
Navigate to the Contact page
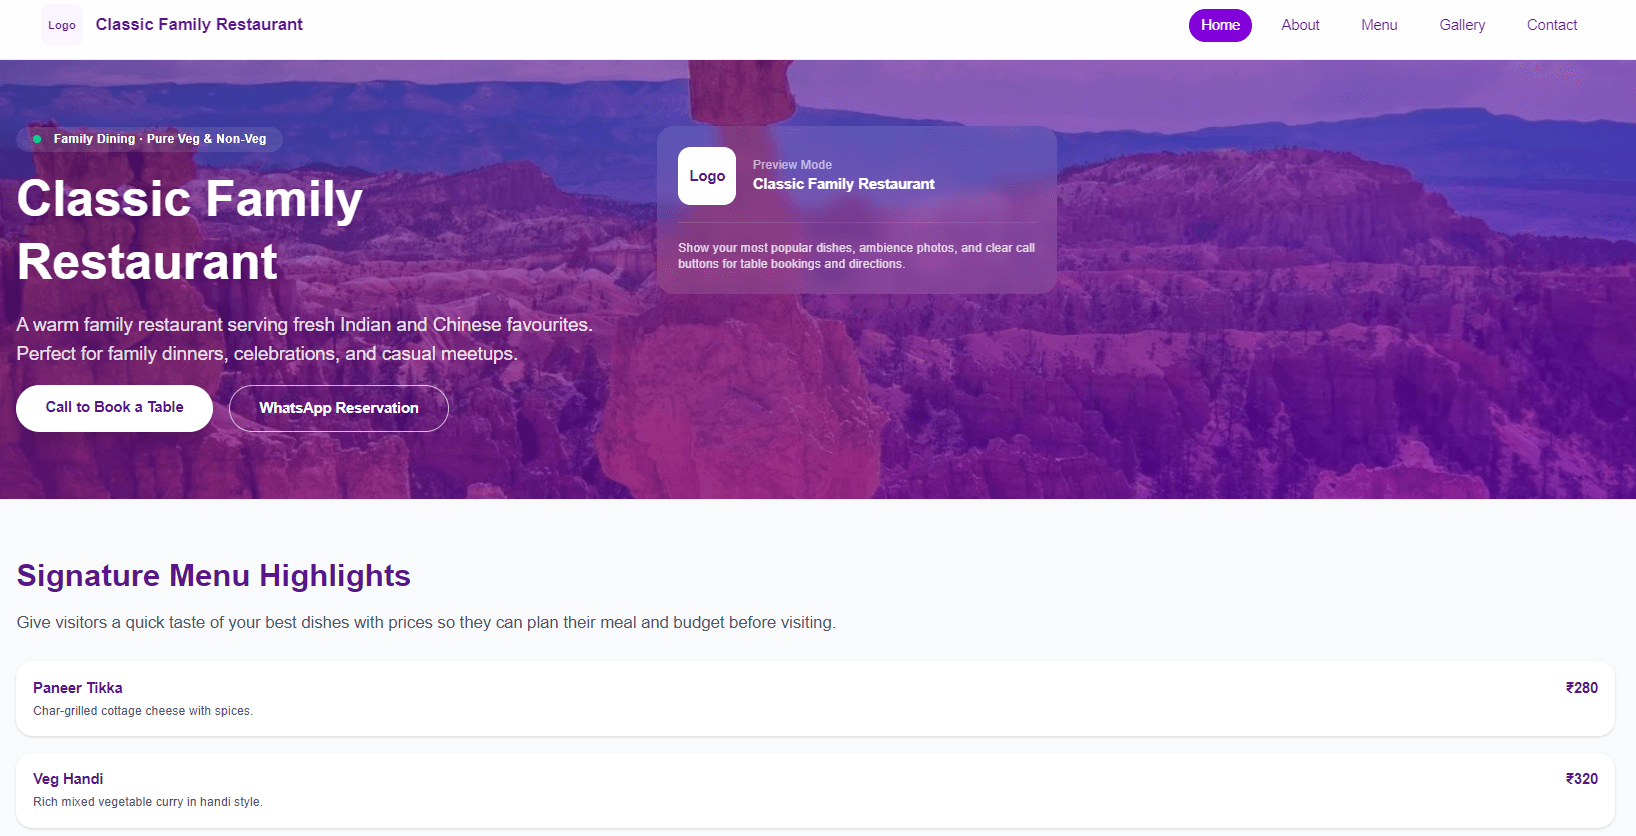click(x=1552, y=25)
